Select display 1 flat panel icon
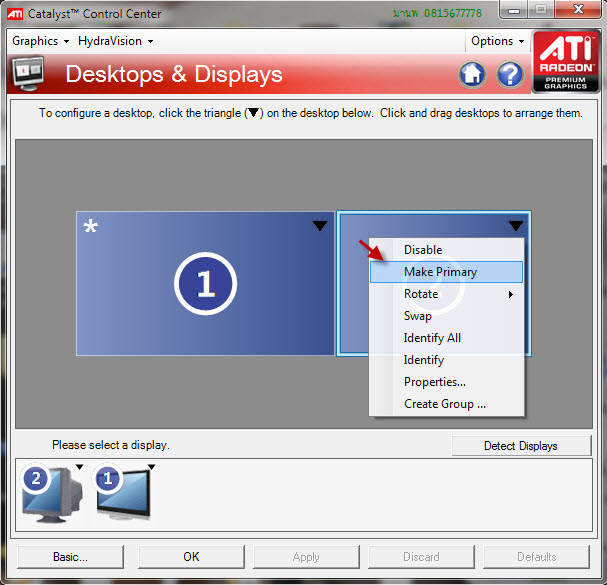The image size is (607, 585). click(x=123, y=492)
